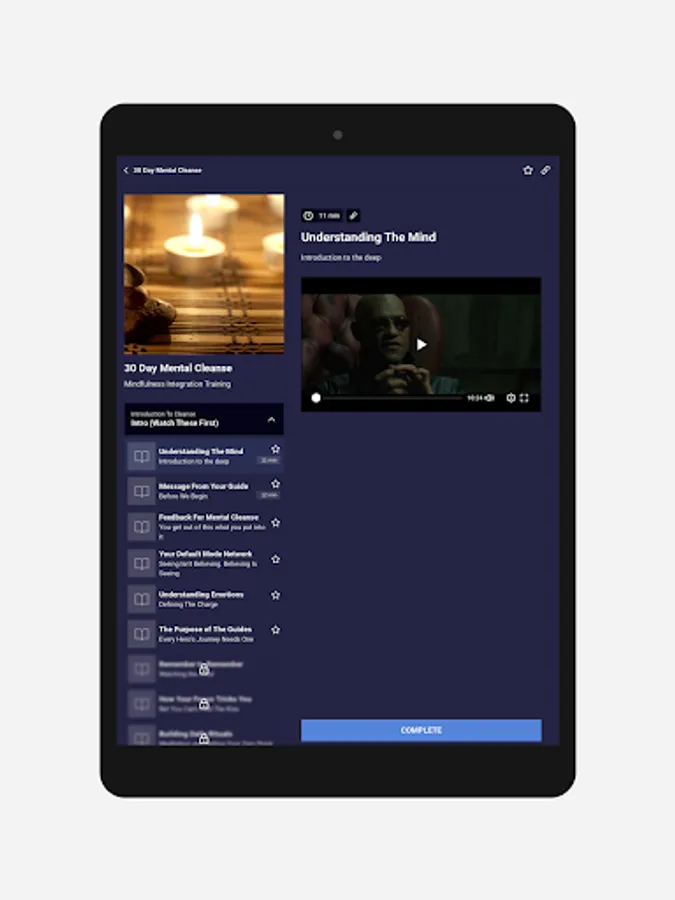Star the Your Default Mode Network lesson
The width and height of the screenshot is (675, 900).
276,559
